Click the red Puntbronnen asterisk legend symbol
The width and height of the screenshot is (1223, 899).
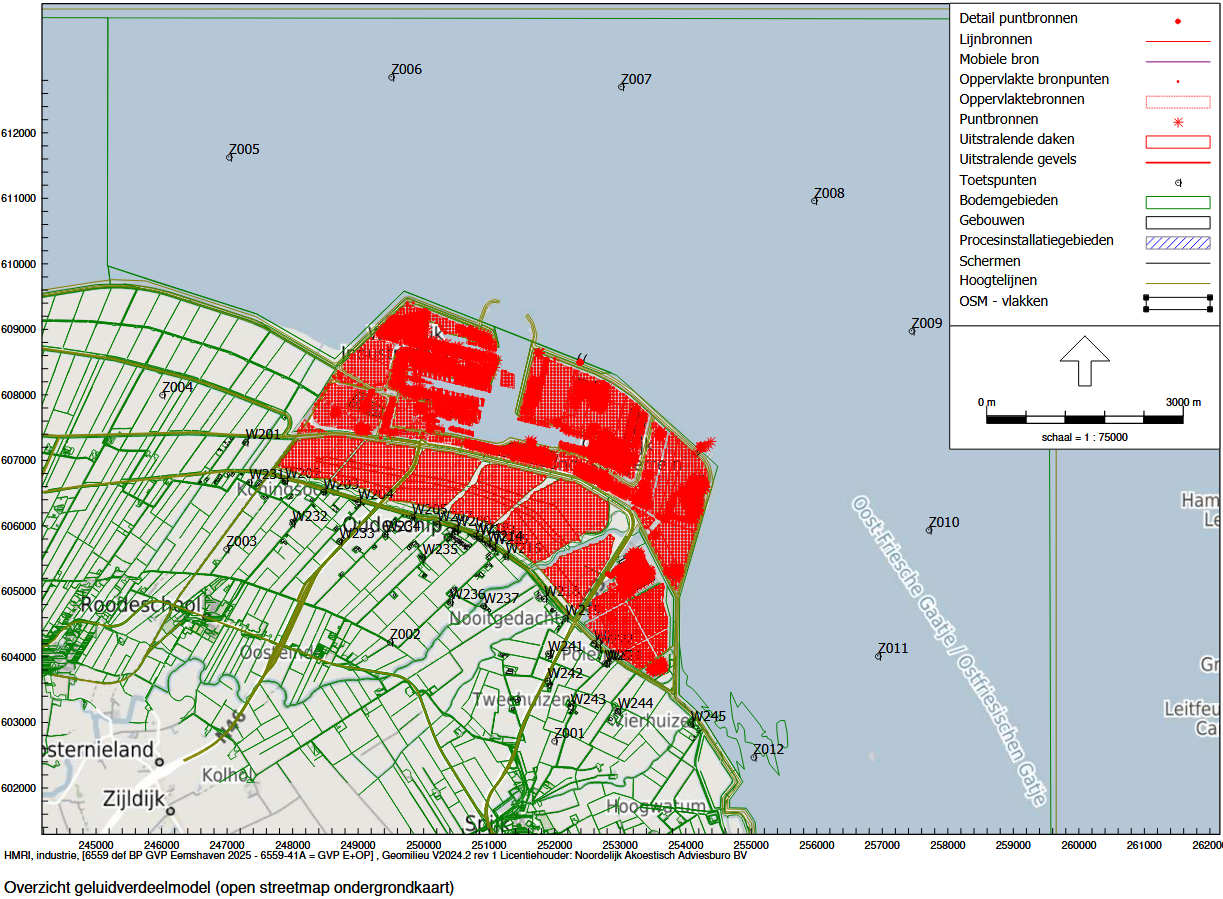point(1177,122)
